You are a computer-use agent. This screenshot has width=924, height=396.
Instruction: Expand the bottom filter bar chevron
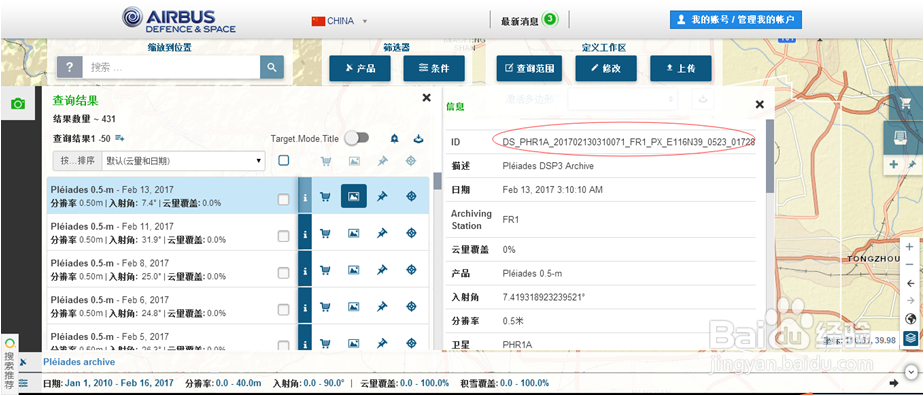click(x=912, y=372)
